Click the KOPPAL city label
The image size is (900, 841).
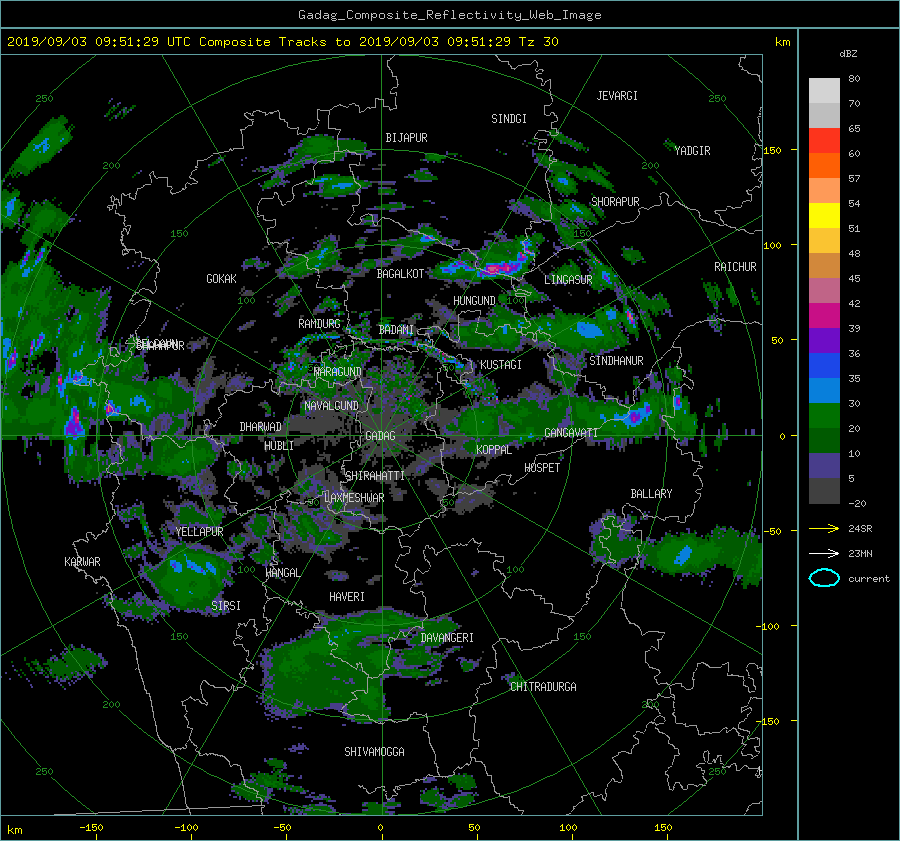pos(494,450)
